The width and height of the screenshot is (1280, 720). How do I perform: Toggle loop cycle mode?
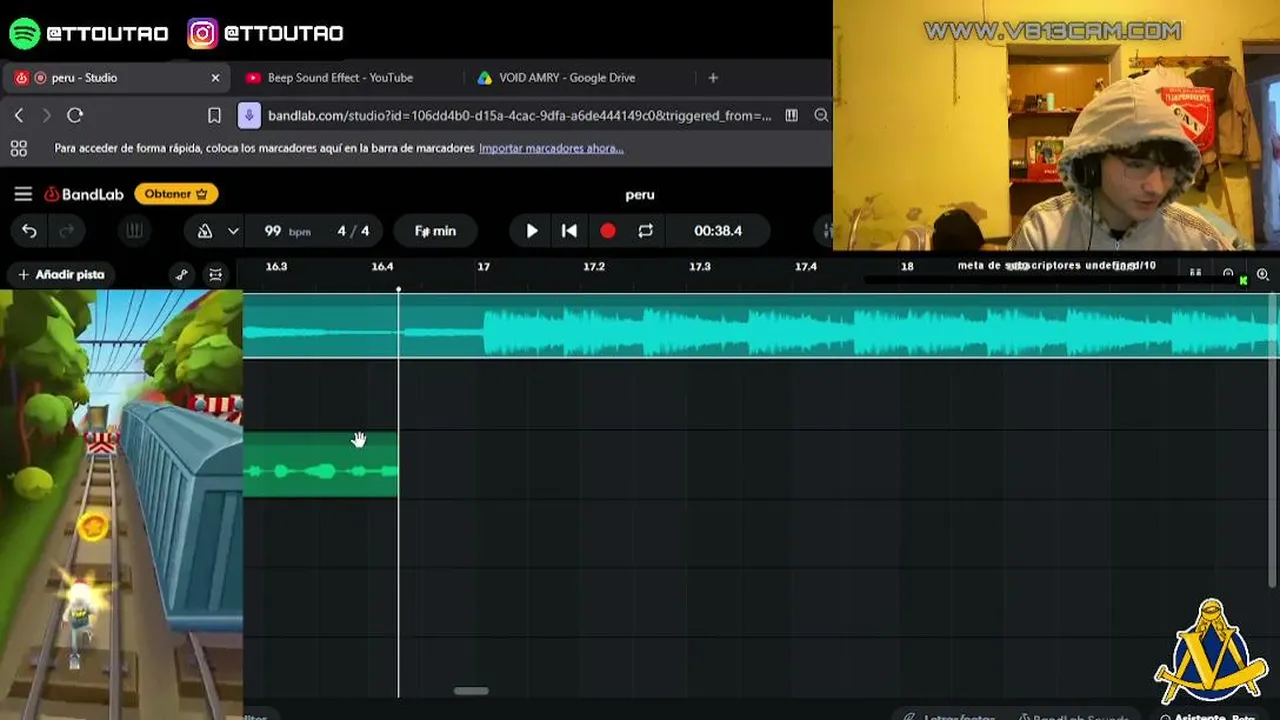(646, 231)
